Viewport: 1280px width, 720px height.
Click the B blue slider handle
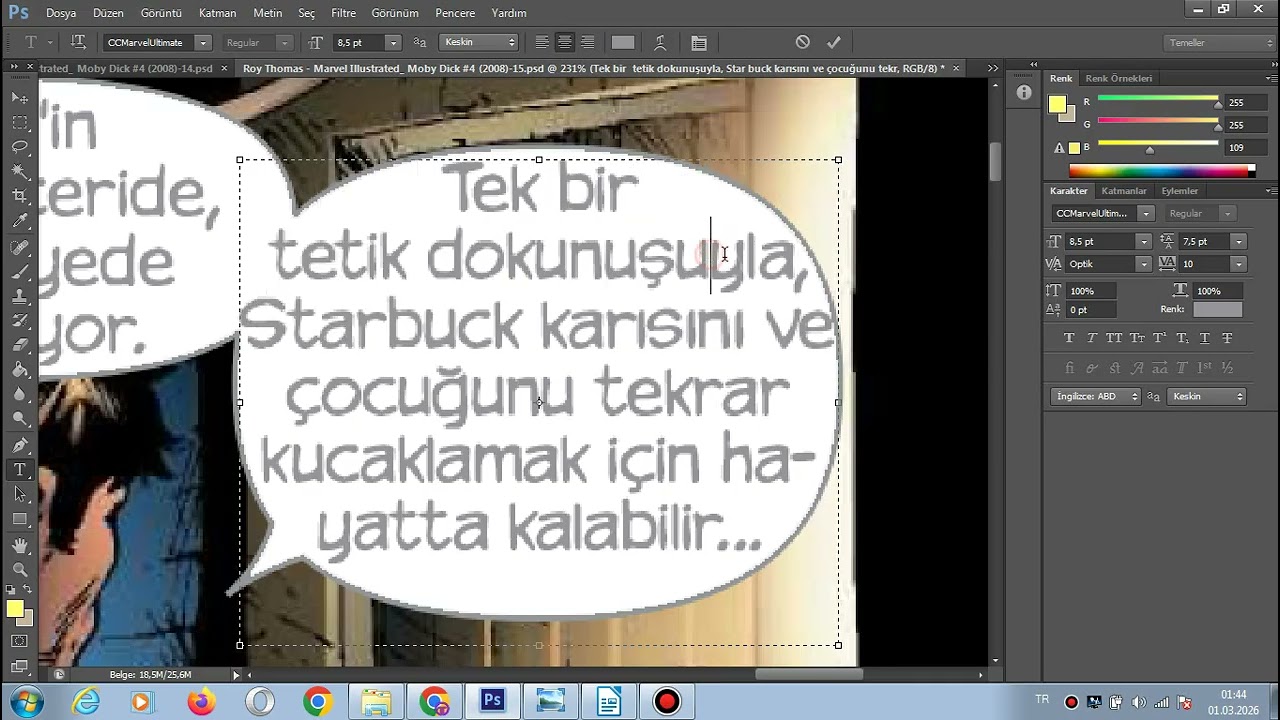(1150, 150)
